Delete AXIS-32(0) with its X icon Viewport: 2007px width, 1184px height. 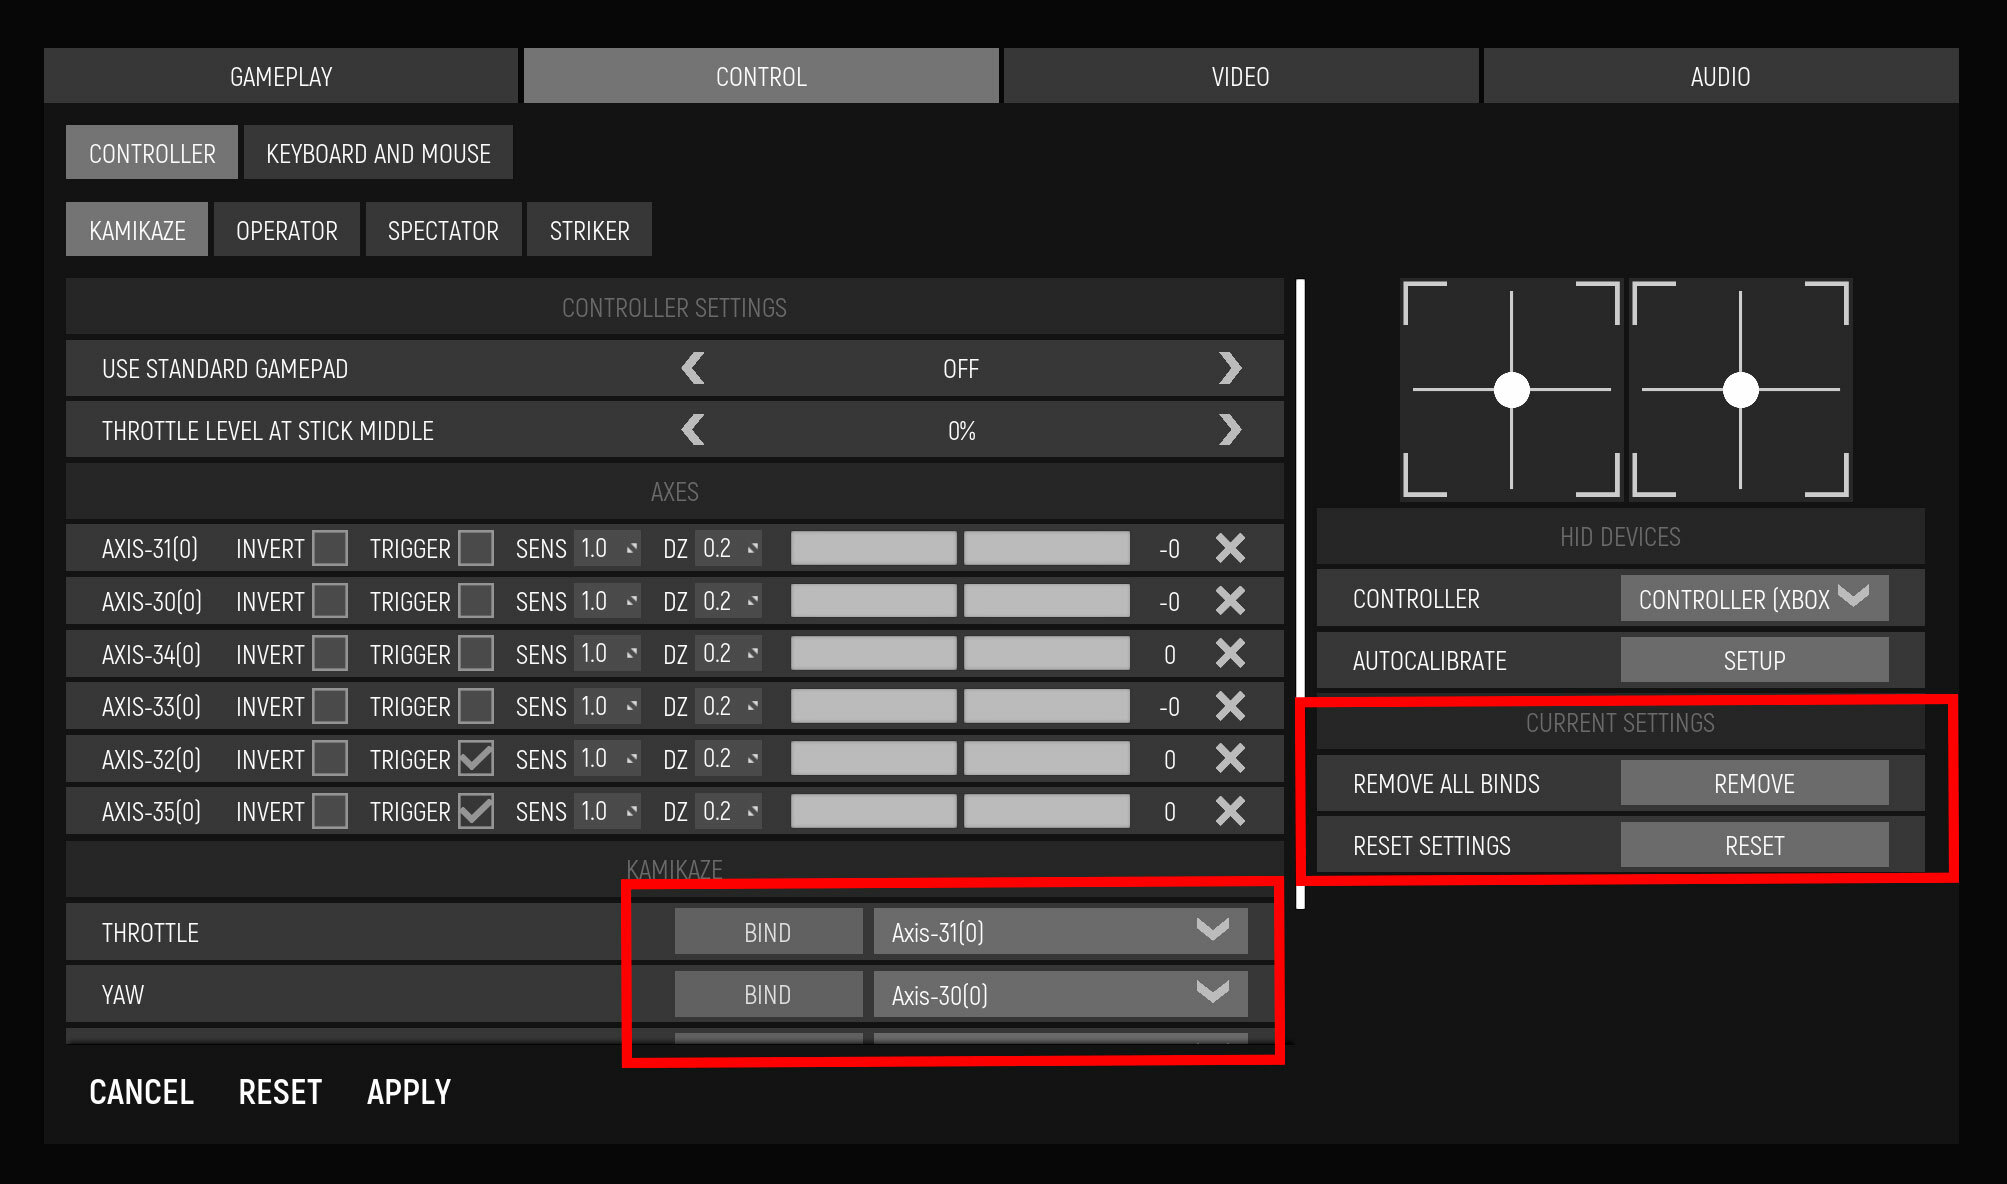1230,758
